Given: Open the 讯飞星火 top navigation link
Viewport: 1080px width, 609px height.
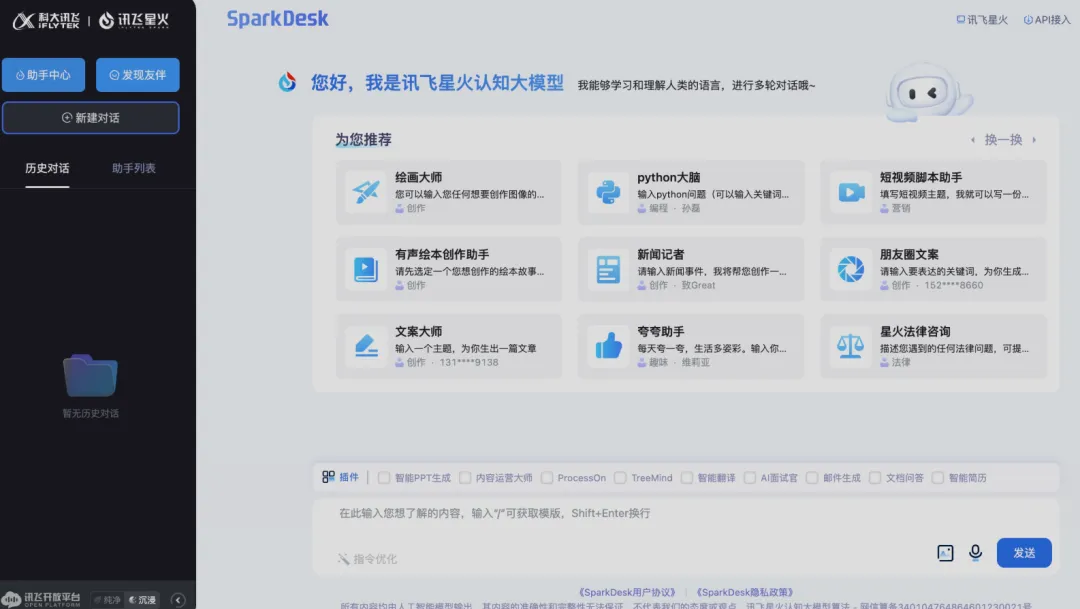Looking at the screenshot, I should (x=982, y=20).
